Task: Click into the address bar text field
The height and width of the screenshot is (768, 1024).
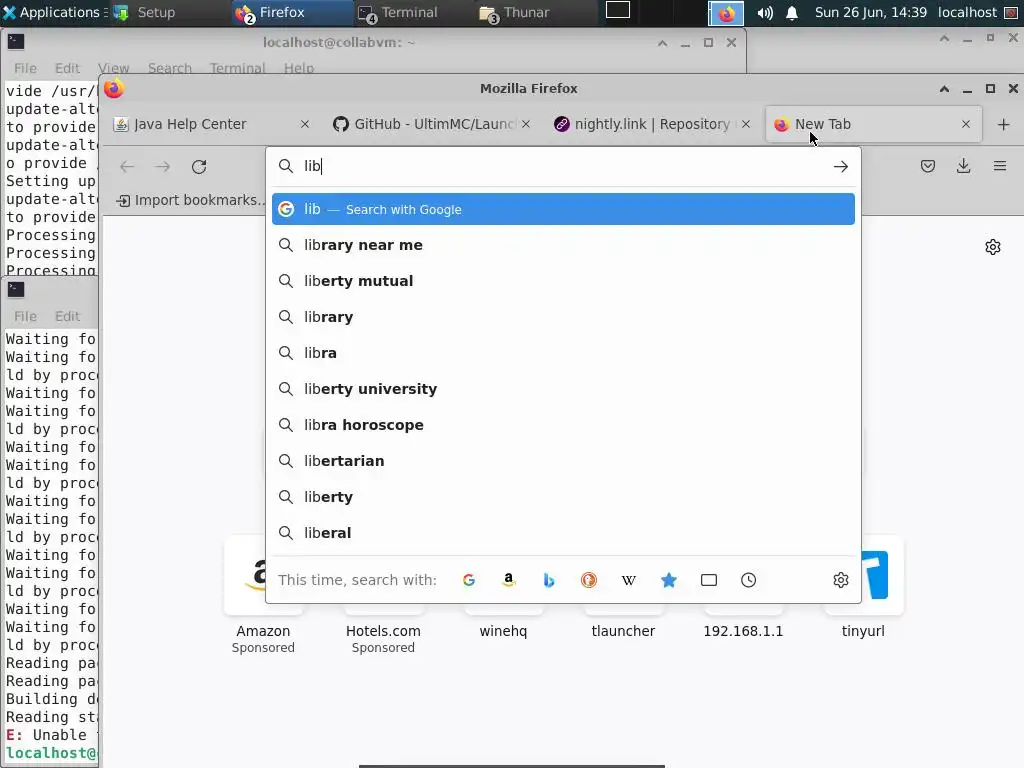Action: (x=562, y=166)
